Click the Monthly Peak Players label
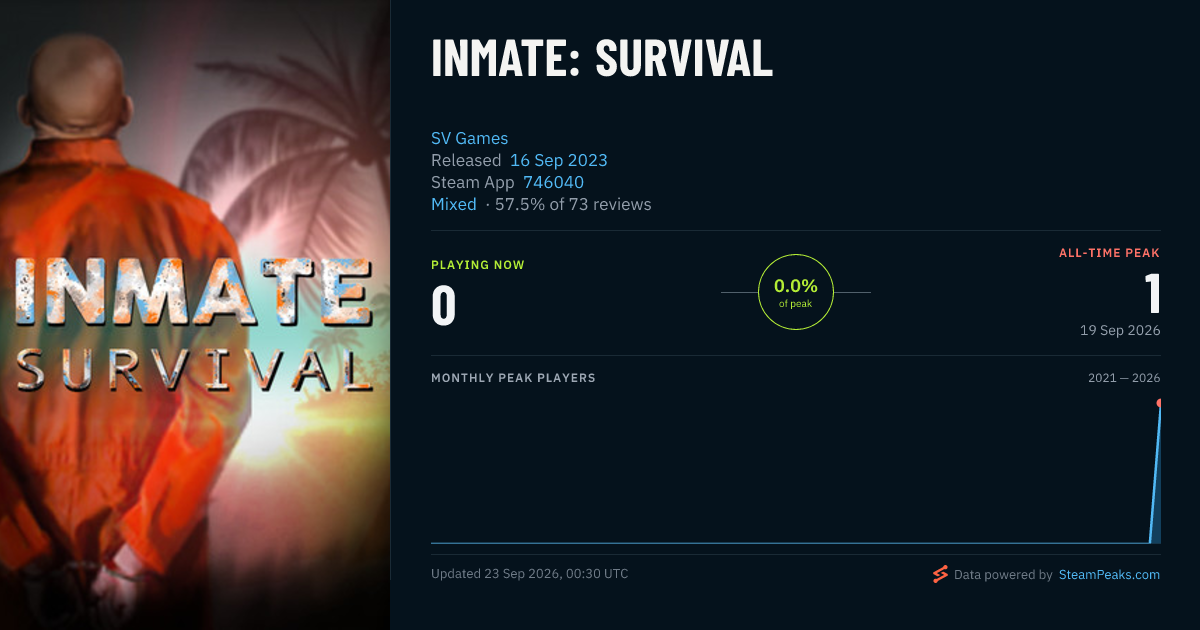The image size is (1200, 630). coord(513,378)
